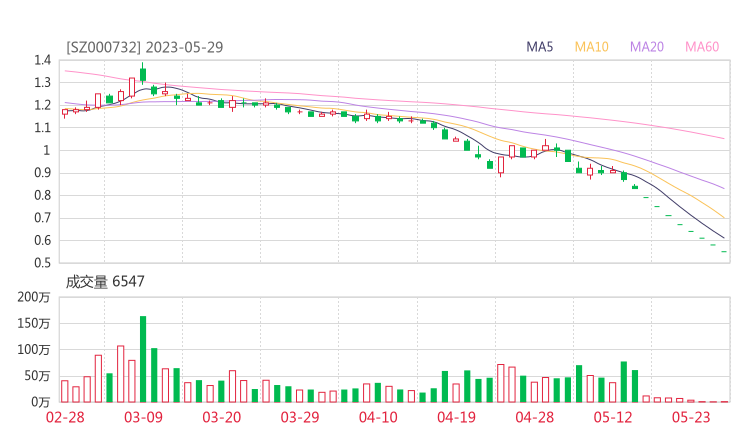Viewport: 740px width, 440px height.
Task: Click the 0.7 price axis label
Action: 42,218
